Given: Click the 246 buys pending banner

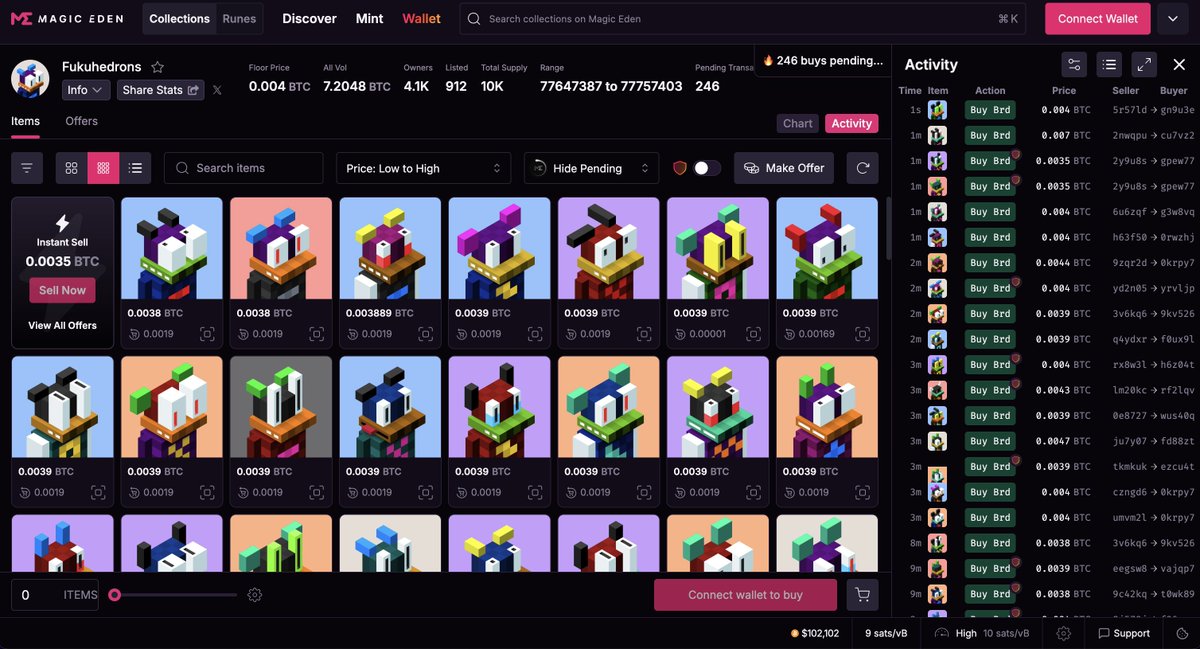Looking at the screenshot, I should point(822,60).
